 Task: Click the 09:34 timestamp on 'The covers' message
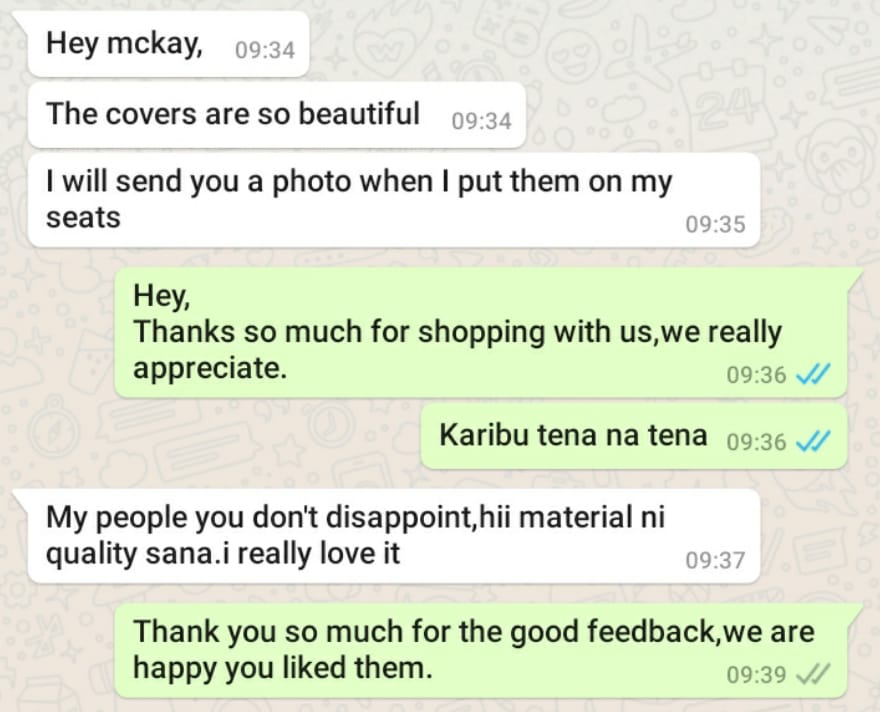[x=482, y=121]
